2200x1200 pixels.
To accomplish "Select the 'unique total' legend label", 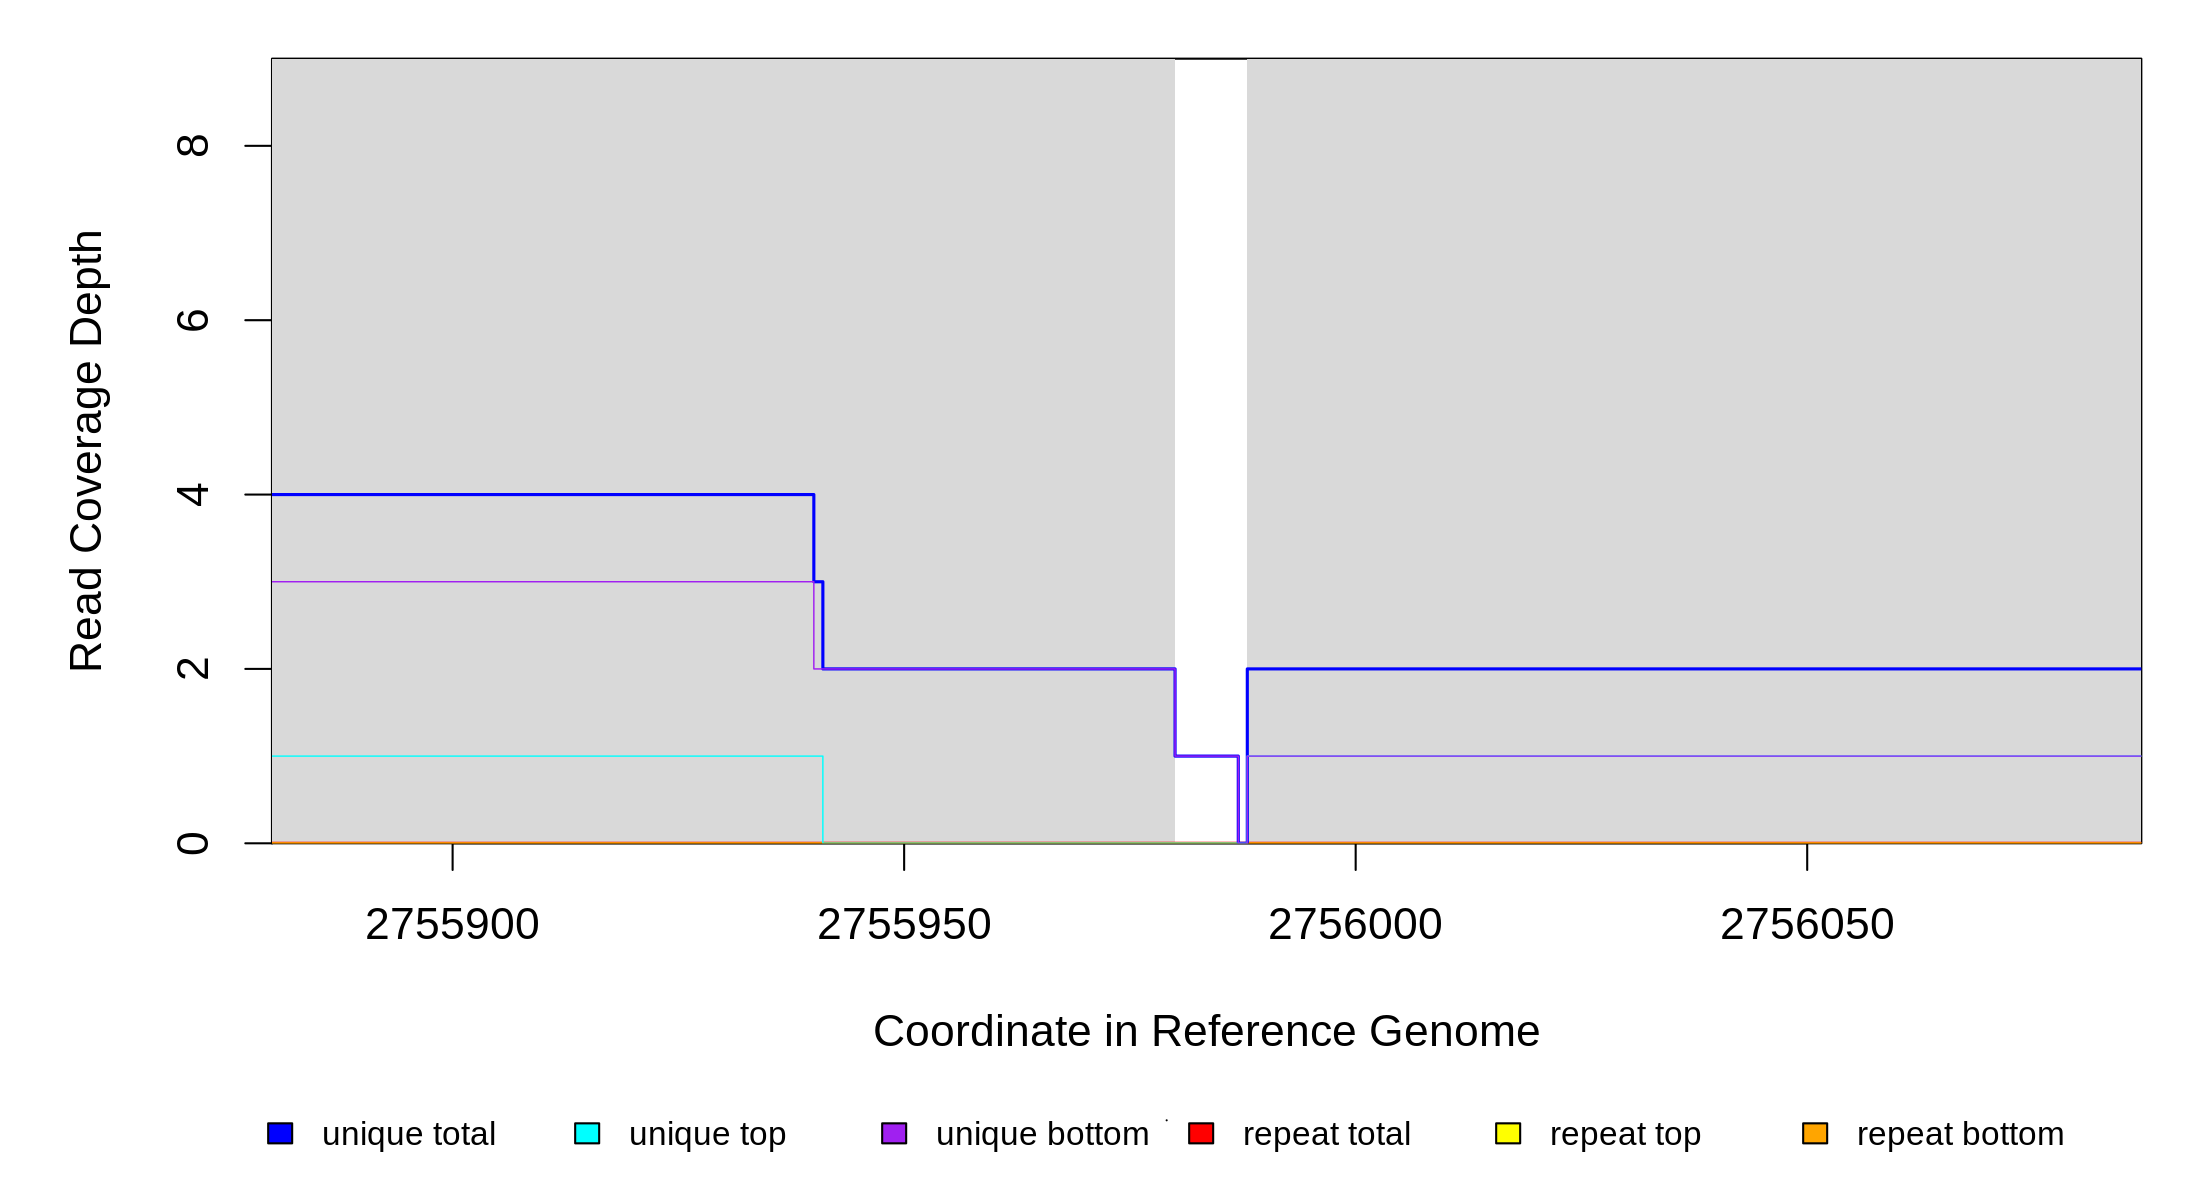I will (408, 1134).
